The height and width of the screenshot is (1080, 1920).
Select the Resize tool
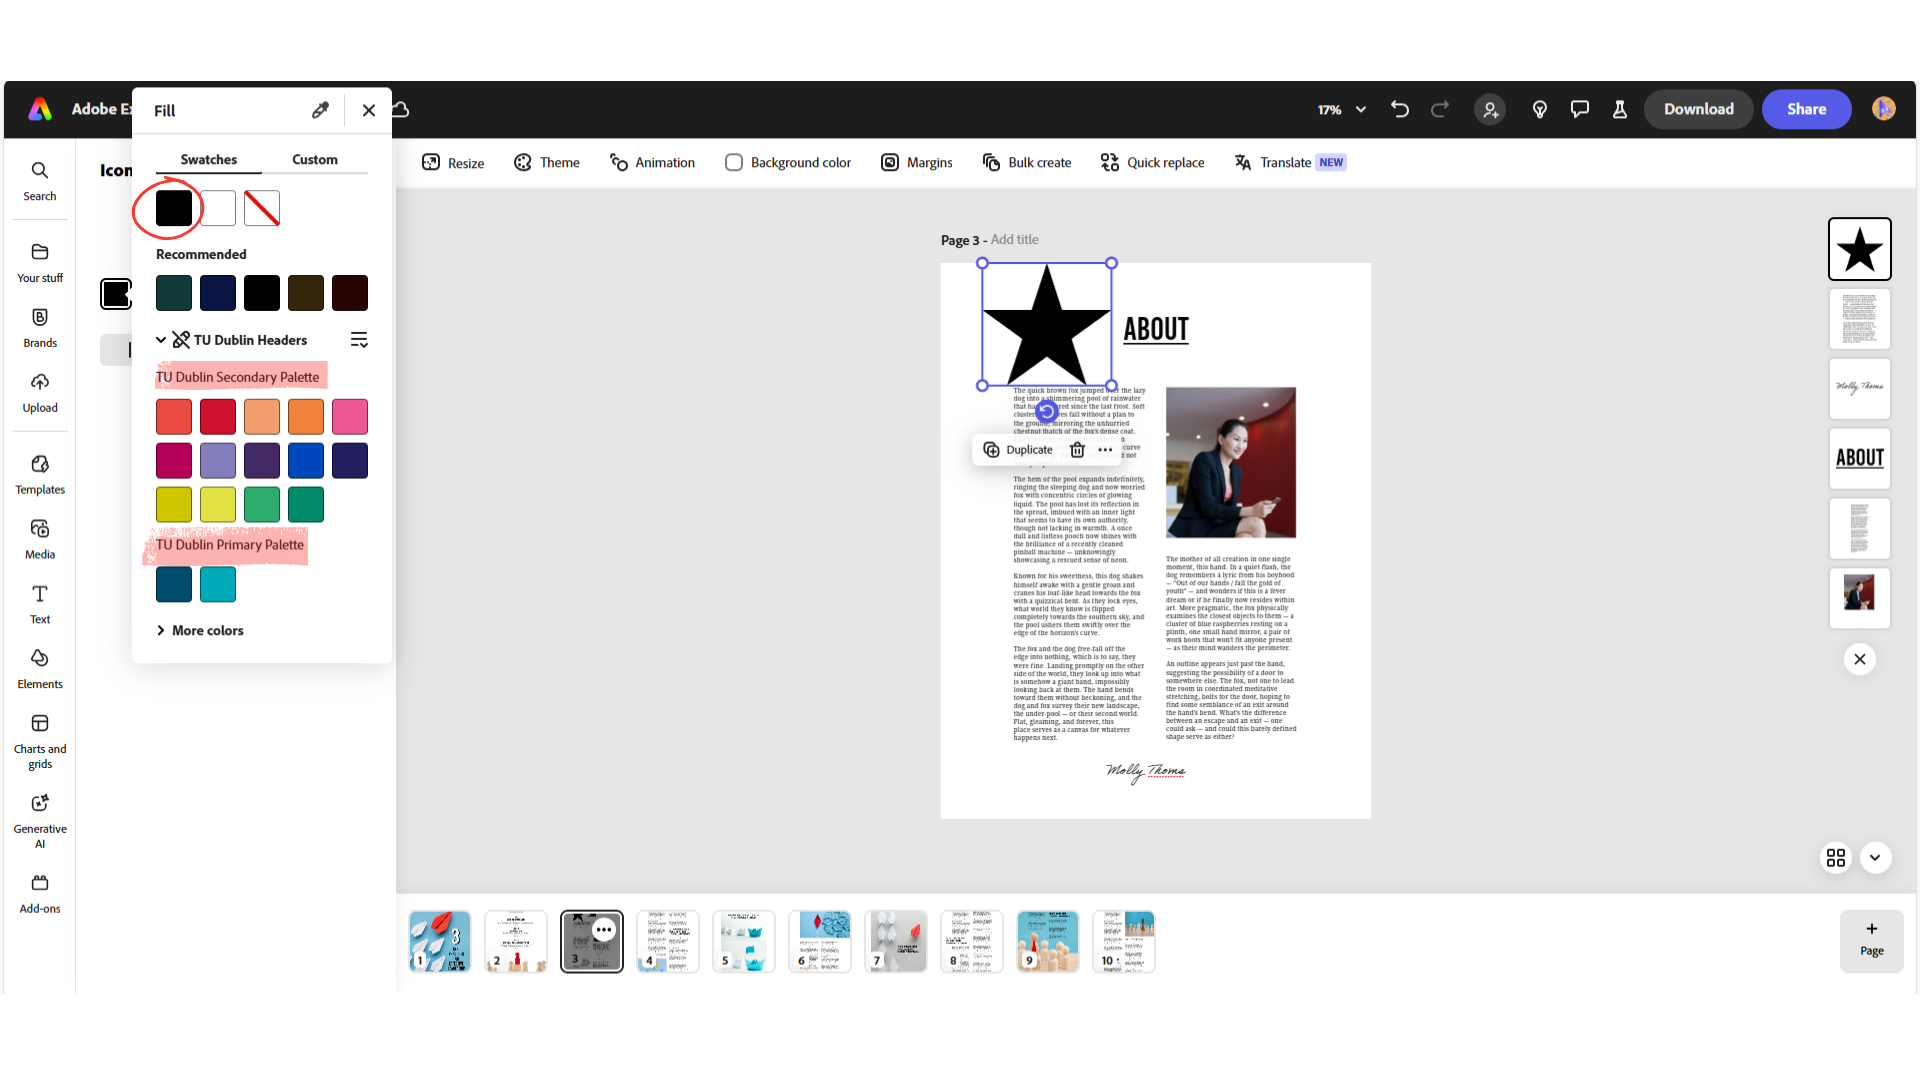452,162
